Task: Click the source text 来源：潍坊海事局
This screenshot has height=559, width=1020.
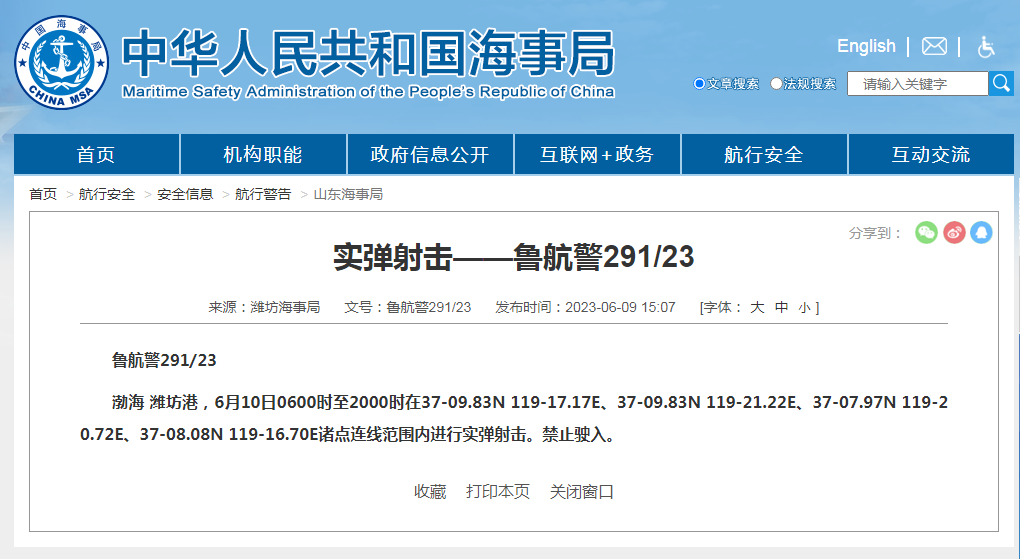Action: pyautogui.click(x=264, y=307)
